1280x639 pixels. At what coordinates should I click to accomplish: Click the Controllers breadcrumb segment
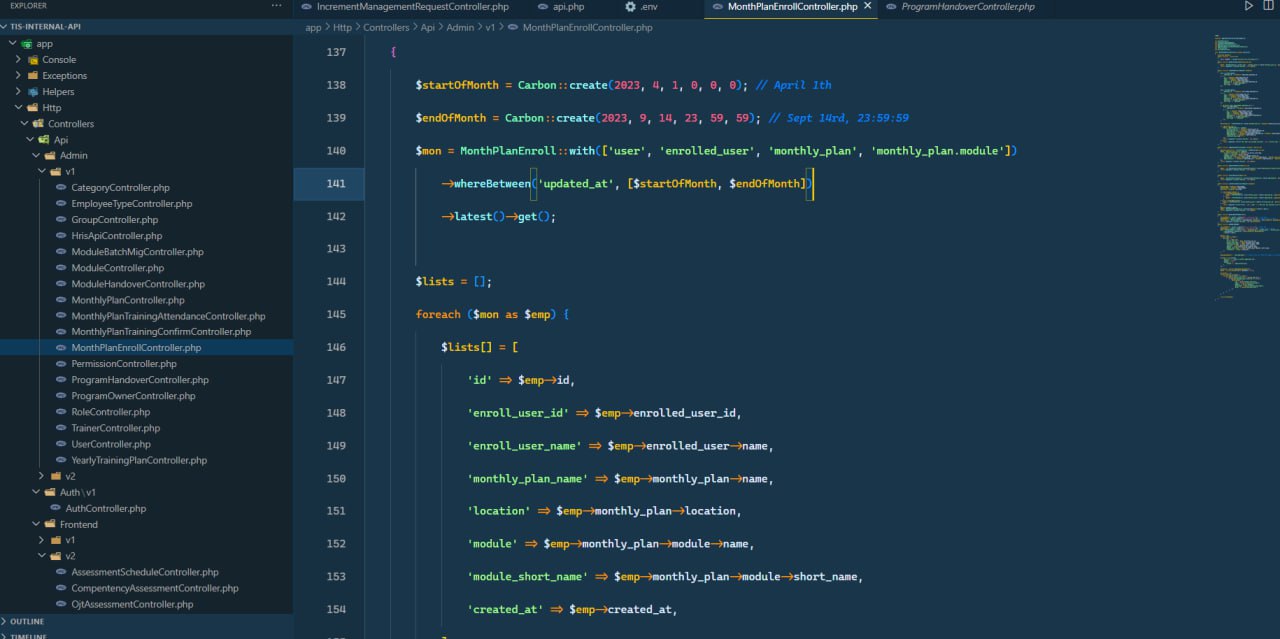[385, 28]
